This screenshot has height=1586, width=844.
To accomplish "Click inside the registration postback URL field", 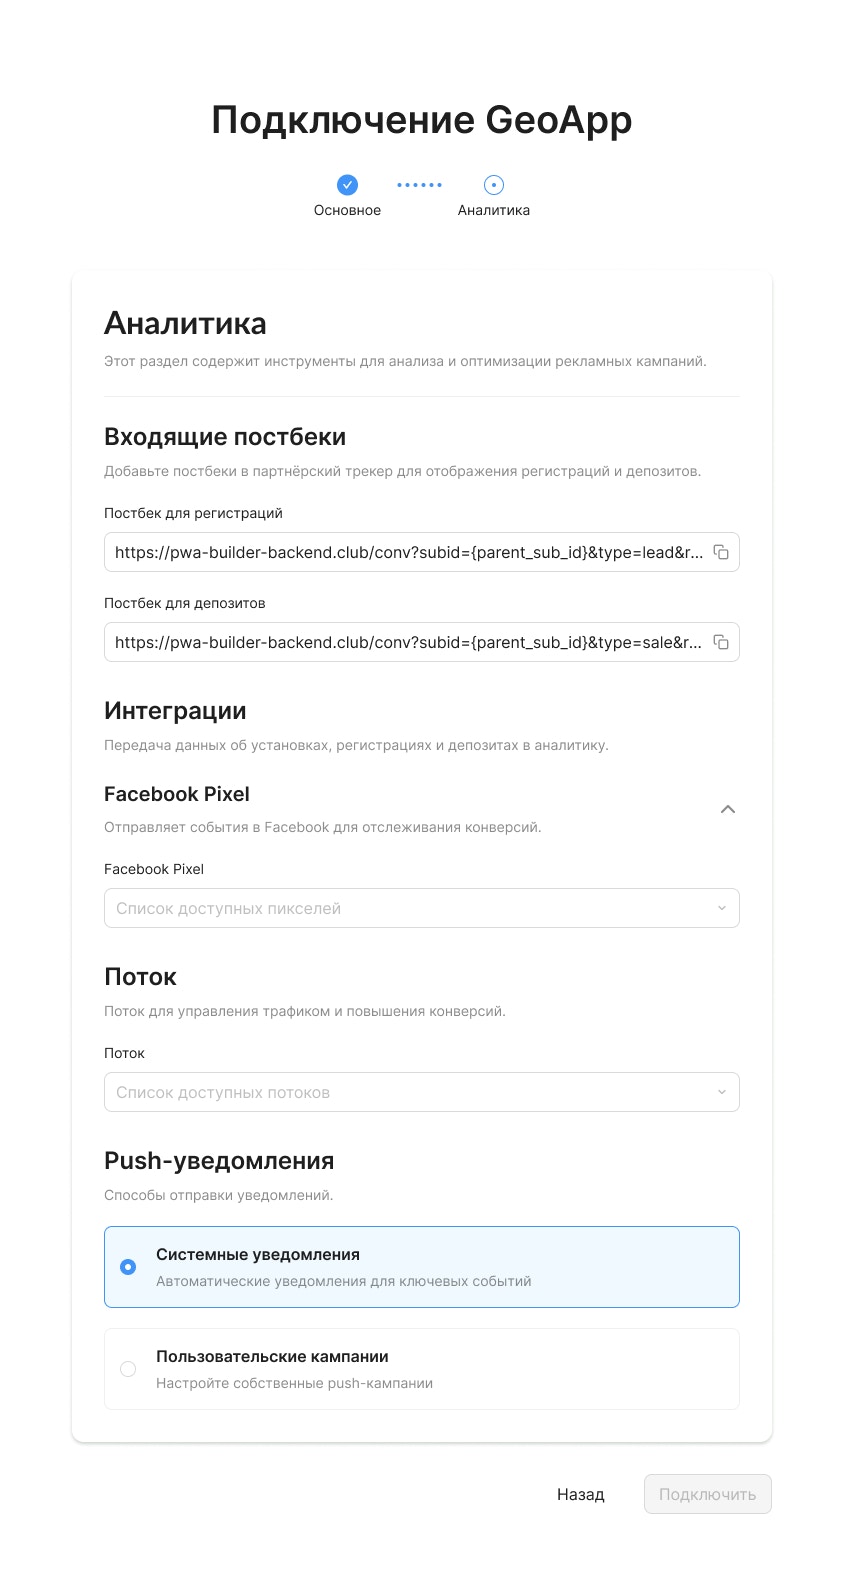I will click(x=400, y=552).
